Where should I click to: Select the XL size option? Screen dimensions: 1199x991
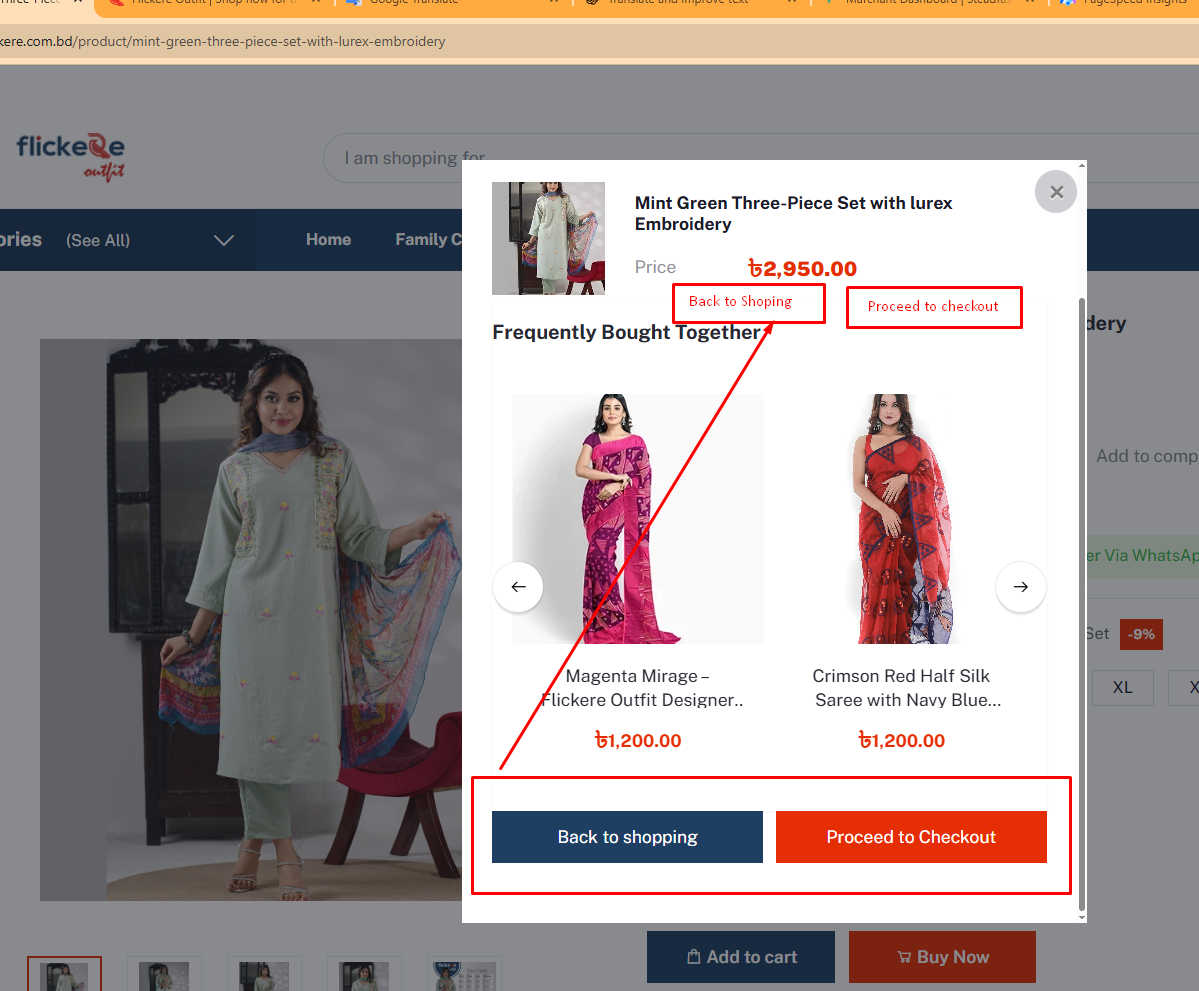pos(1122,688)
